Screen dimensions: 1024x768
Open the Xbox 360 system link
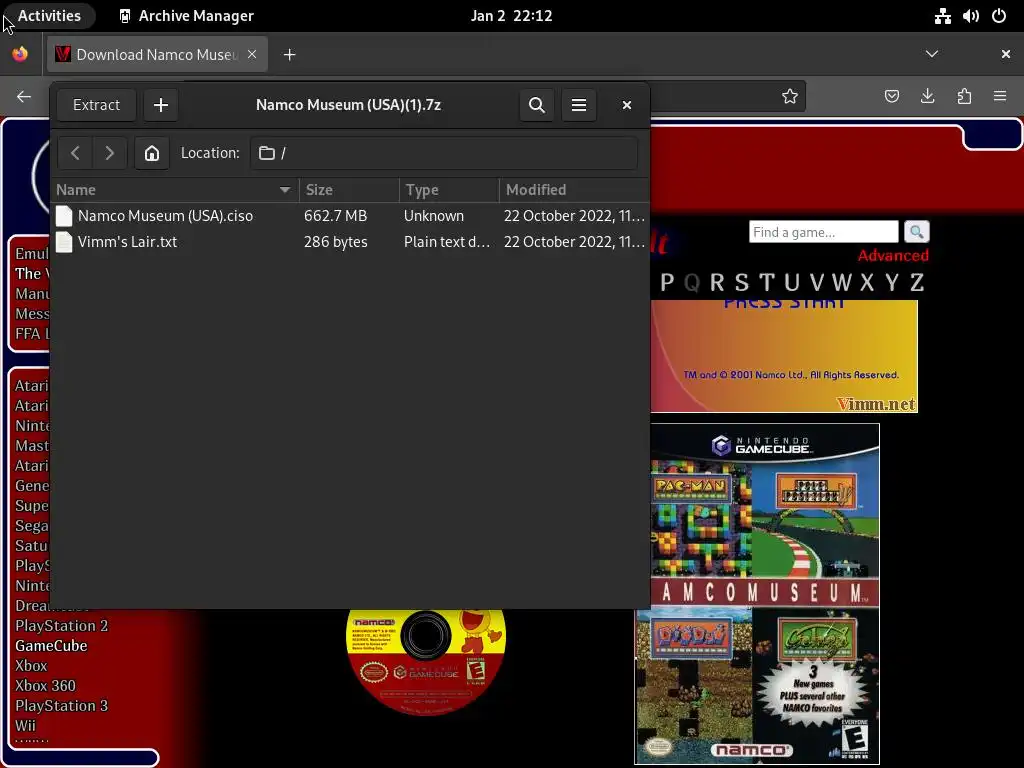45,686
